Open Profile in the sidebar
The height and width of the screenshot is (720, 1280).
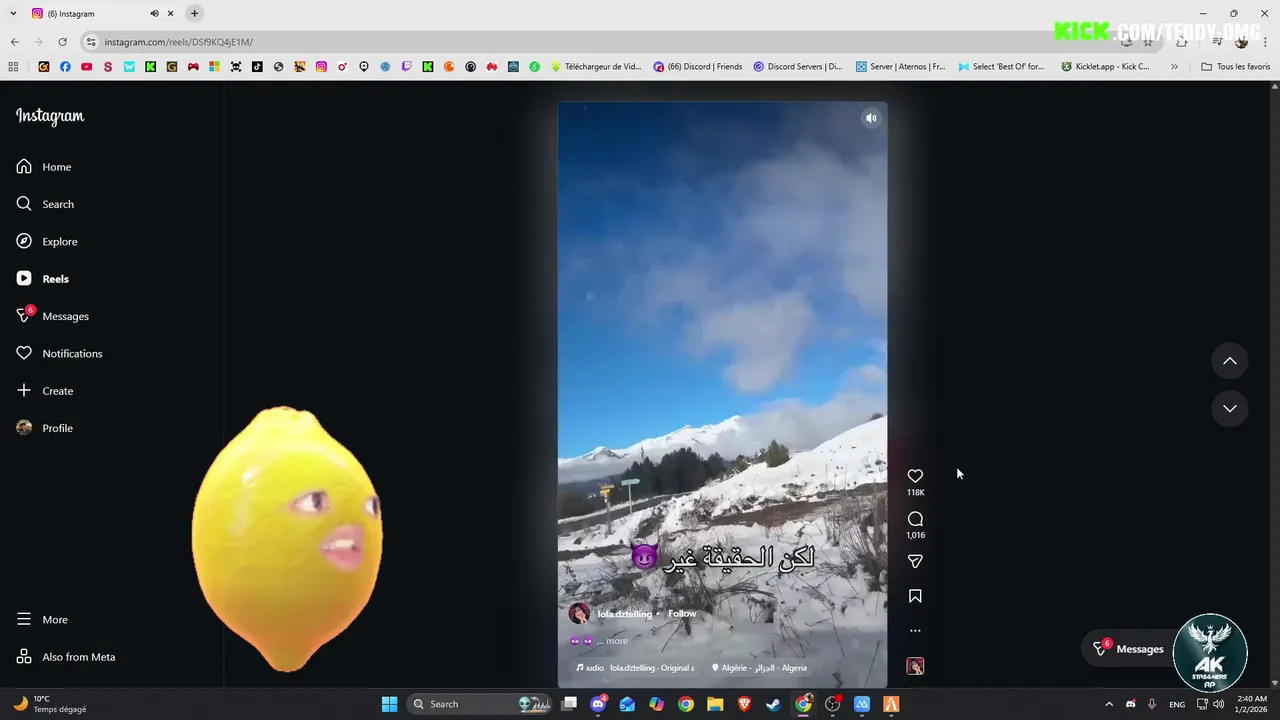[x=45, y=428]
